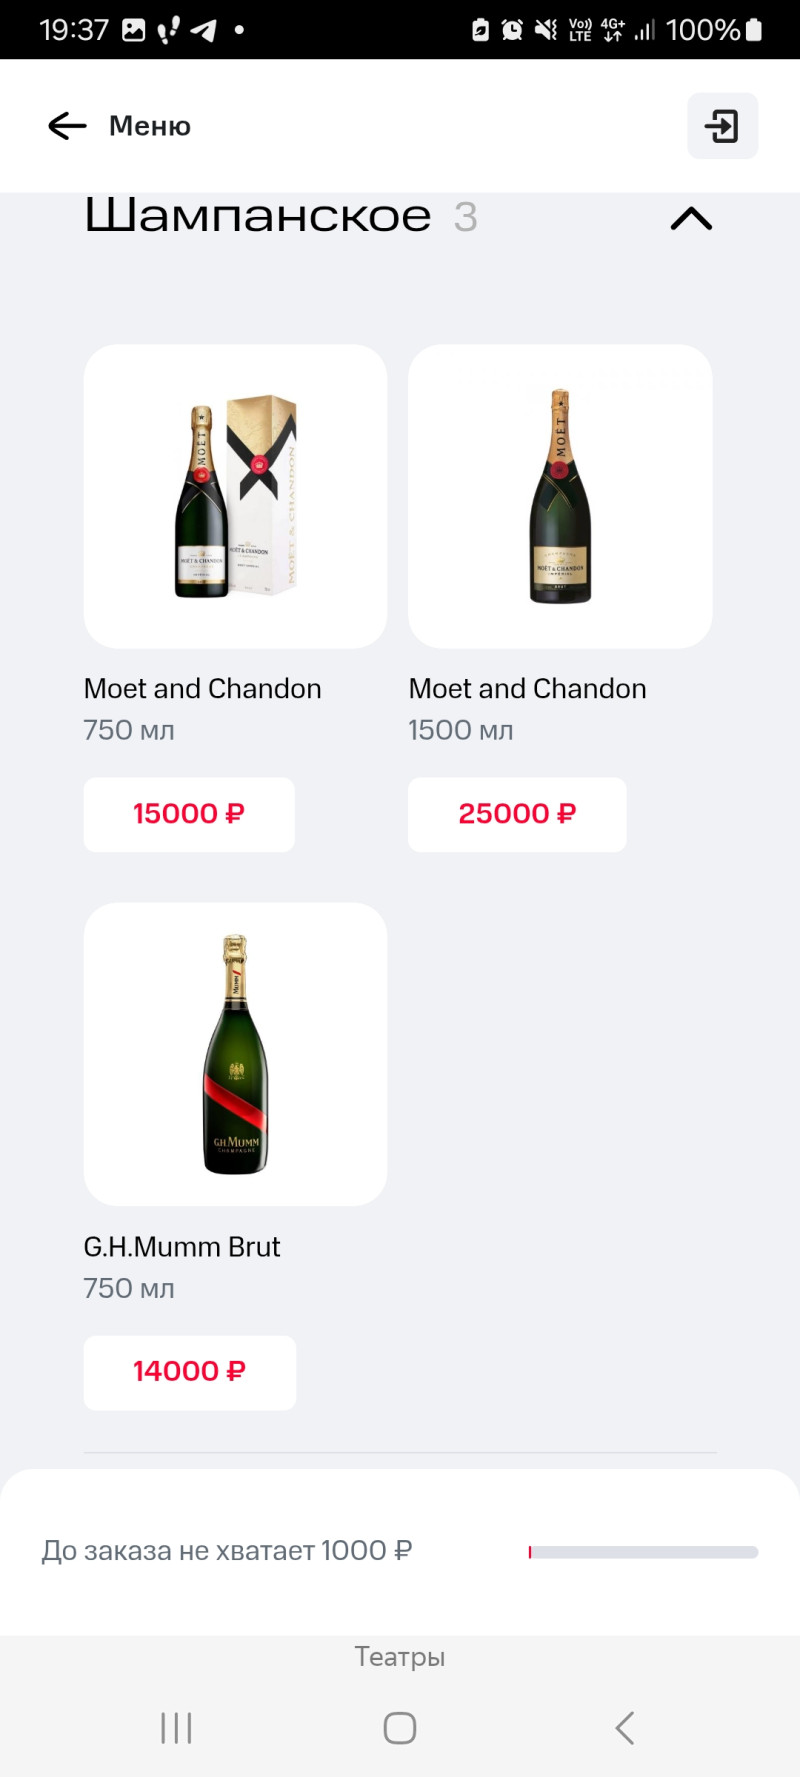The height and width of the screenshot is (1777, 800).
Task: Add 14000 ₽ G.H.Mumm Brut to order
Action: [189, 1372]
